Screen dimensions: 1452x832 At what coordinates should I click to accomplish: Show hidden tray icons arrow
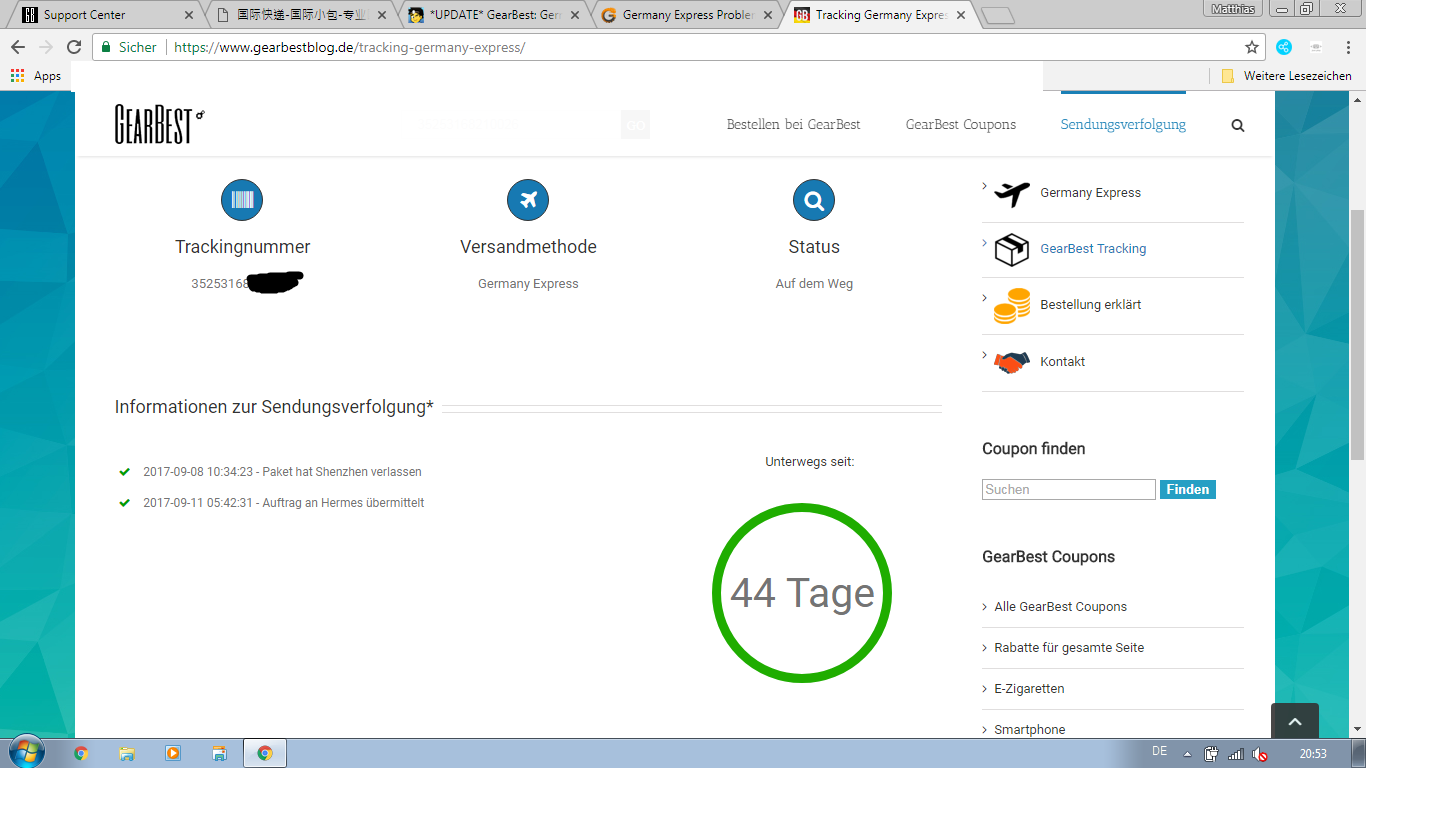(1188, 754)
